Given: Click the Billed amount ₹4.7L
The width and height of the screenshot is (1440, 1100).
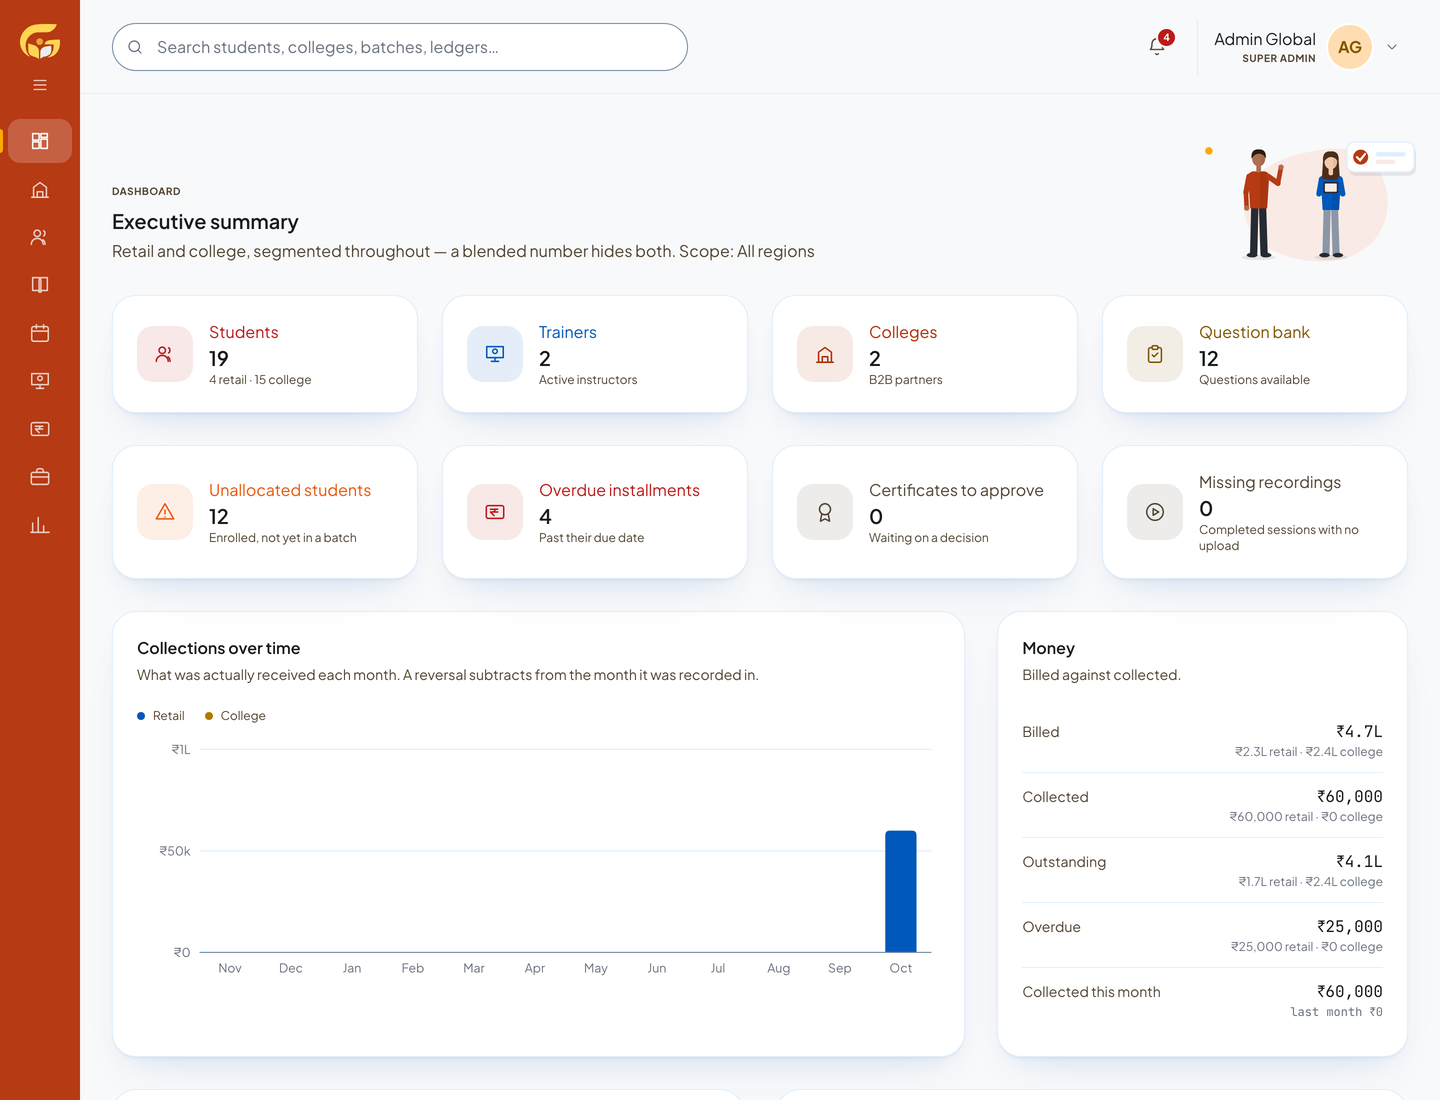Looking at the screenshot, I should click(1359, 732).
